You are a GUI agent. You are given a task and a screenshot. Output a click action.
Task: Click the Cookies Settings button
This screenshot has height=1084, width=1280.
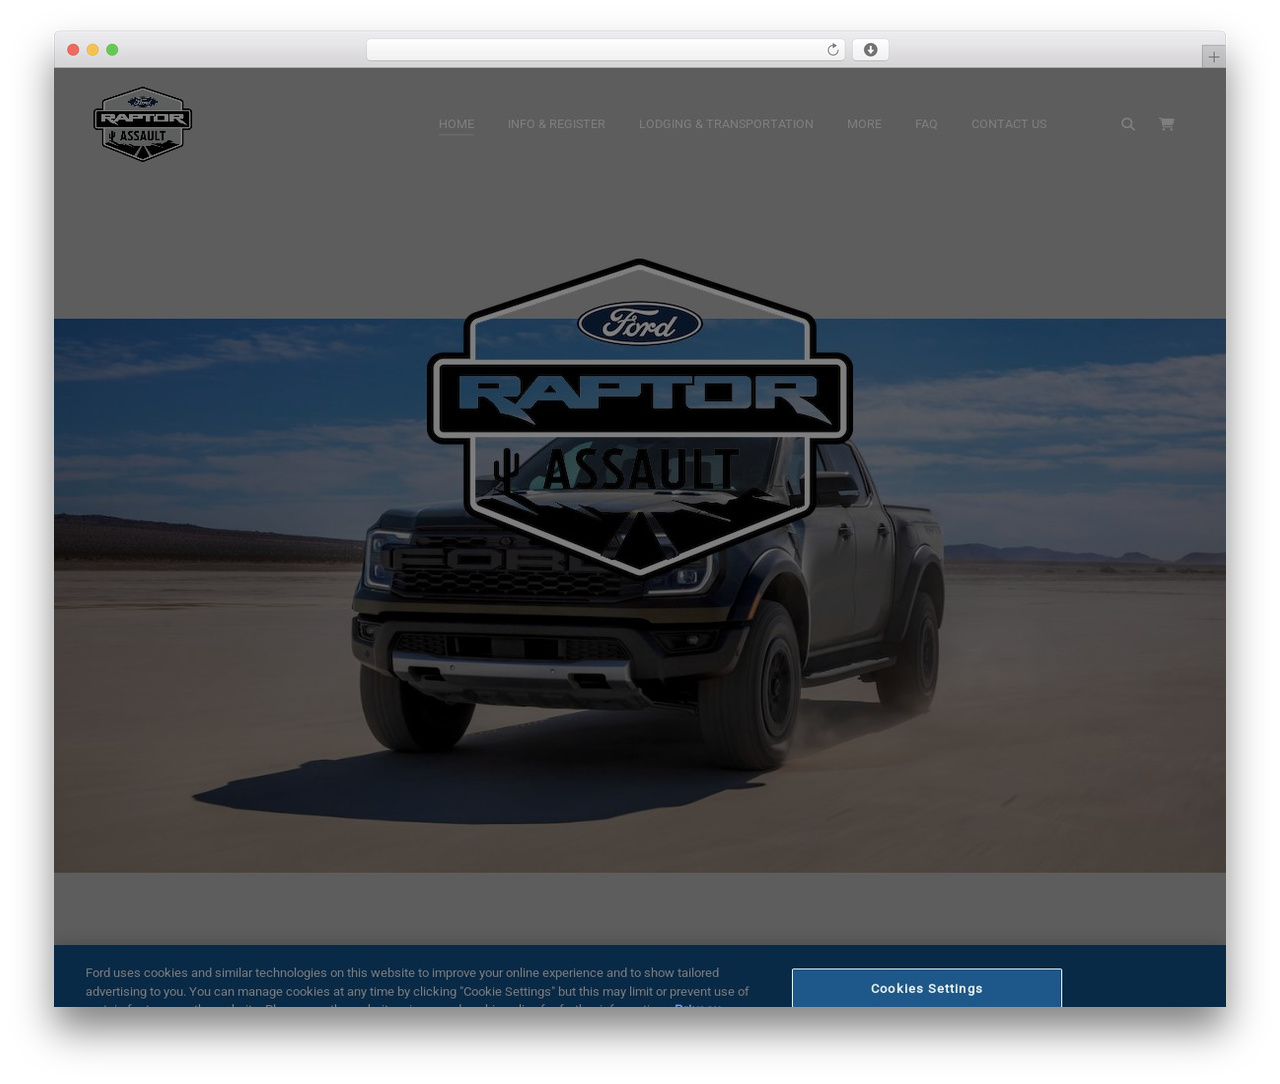point(927,988)
